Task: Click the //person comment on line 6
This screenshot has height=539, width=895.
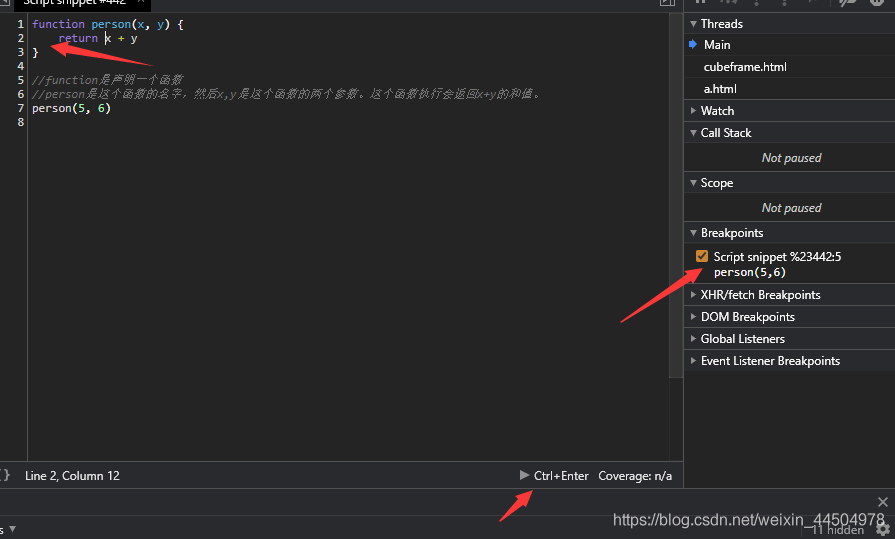Action: [286, 94]
